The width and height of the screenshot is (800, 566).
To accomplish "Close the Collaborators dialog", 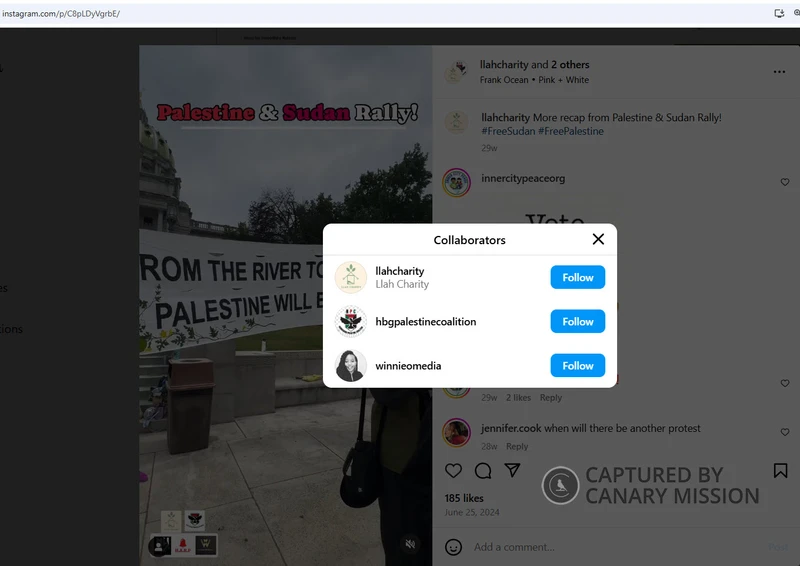I will 598,239.
